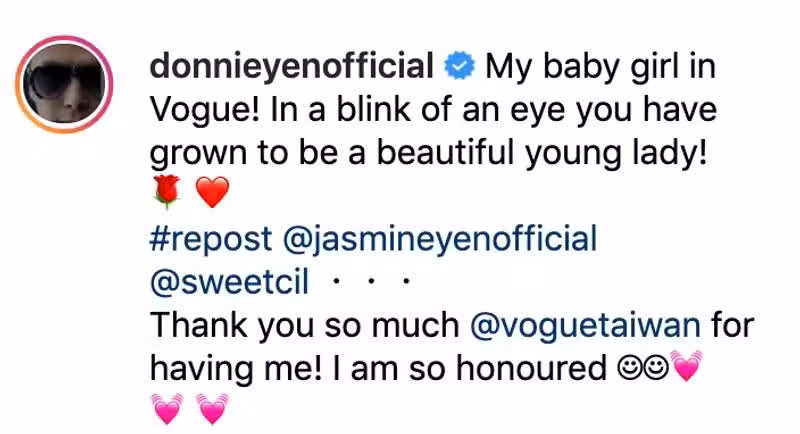Go to the @voguetaiwan mention
800x434 pixels.
click(585, 326)
